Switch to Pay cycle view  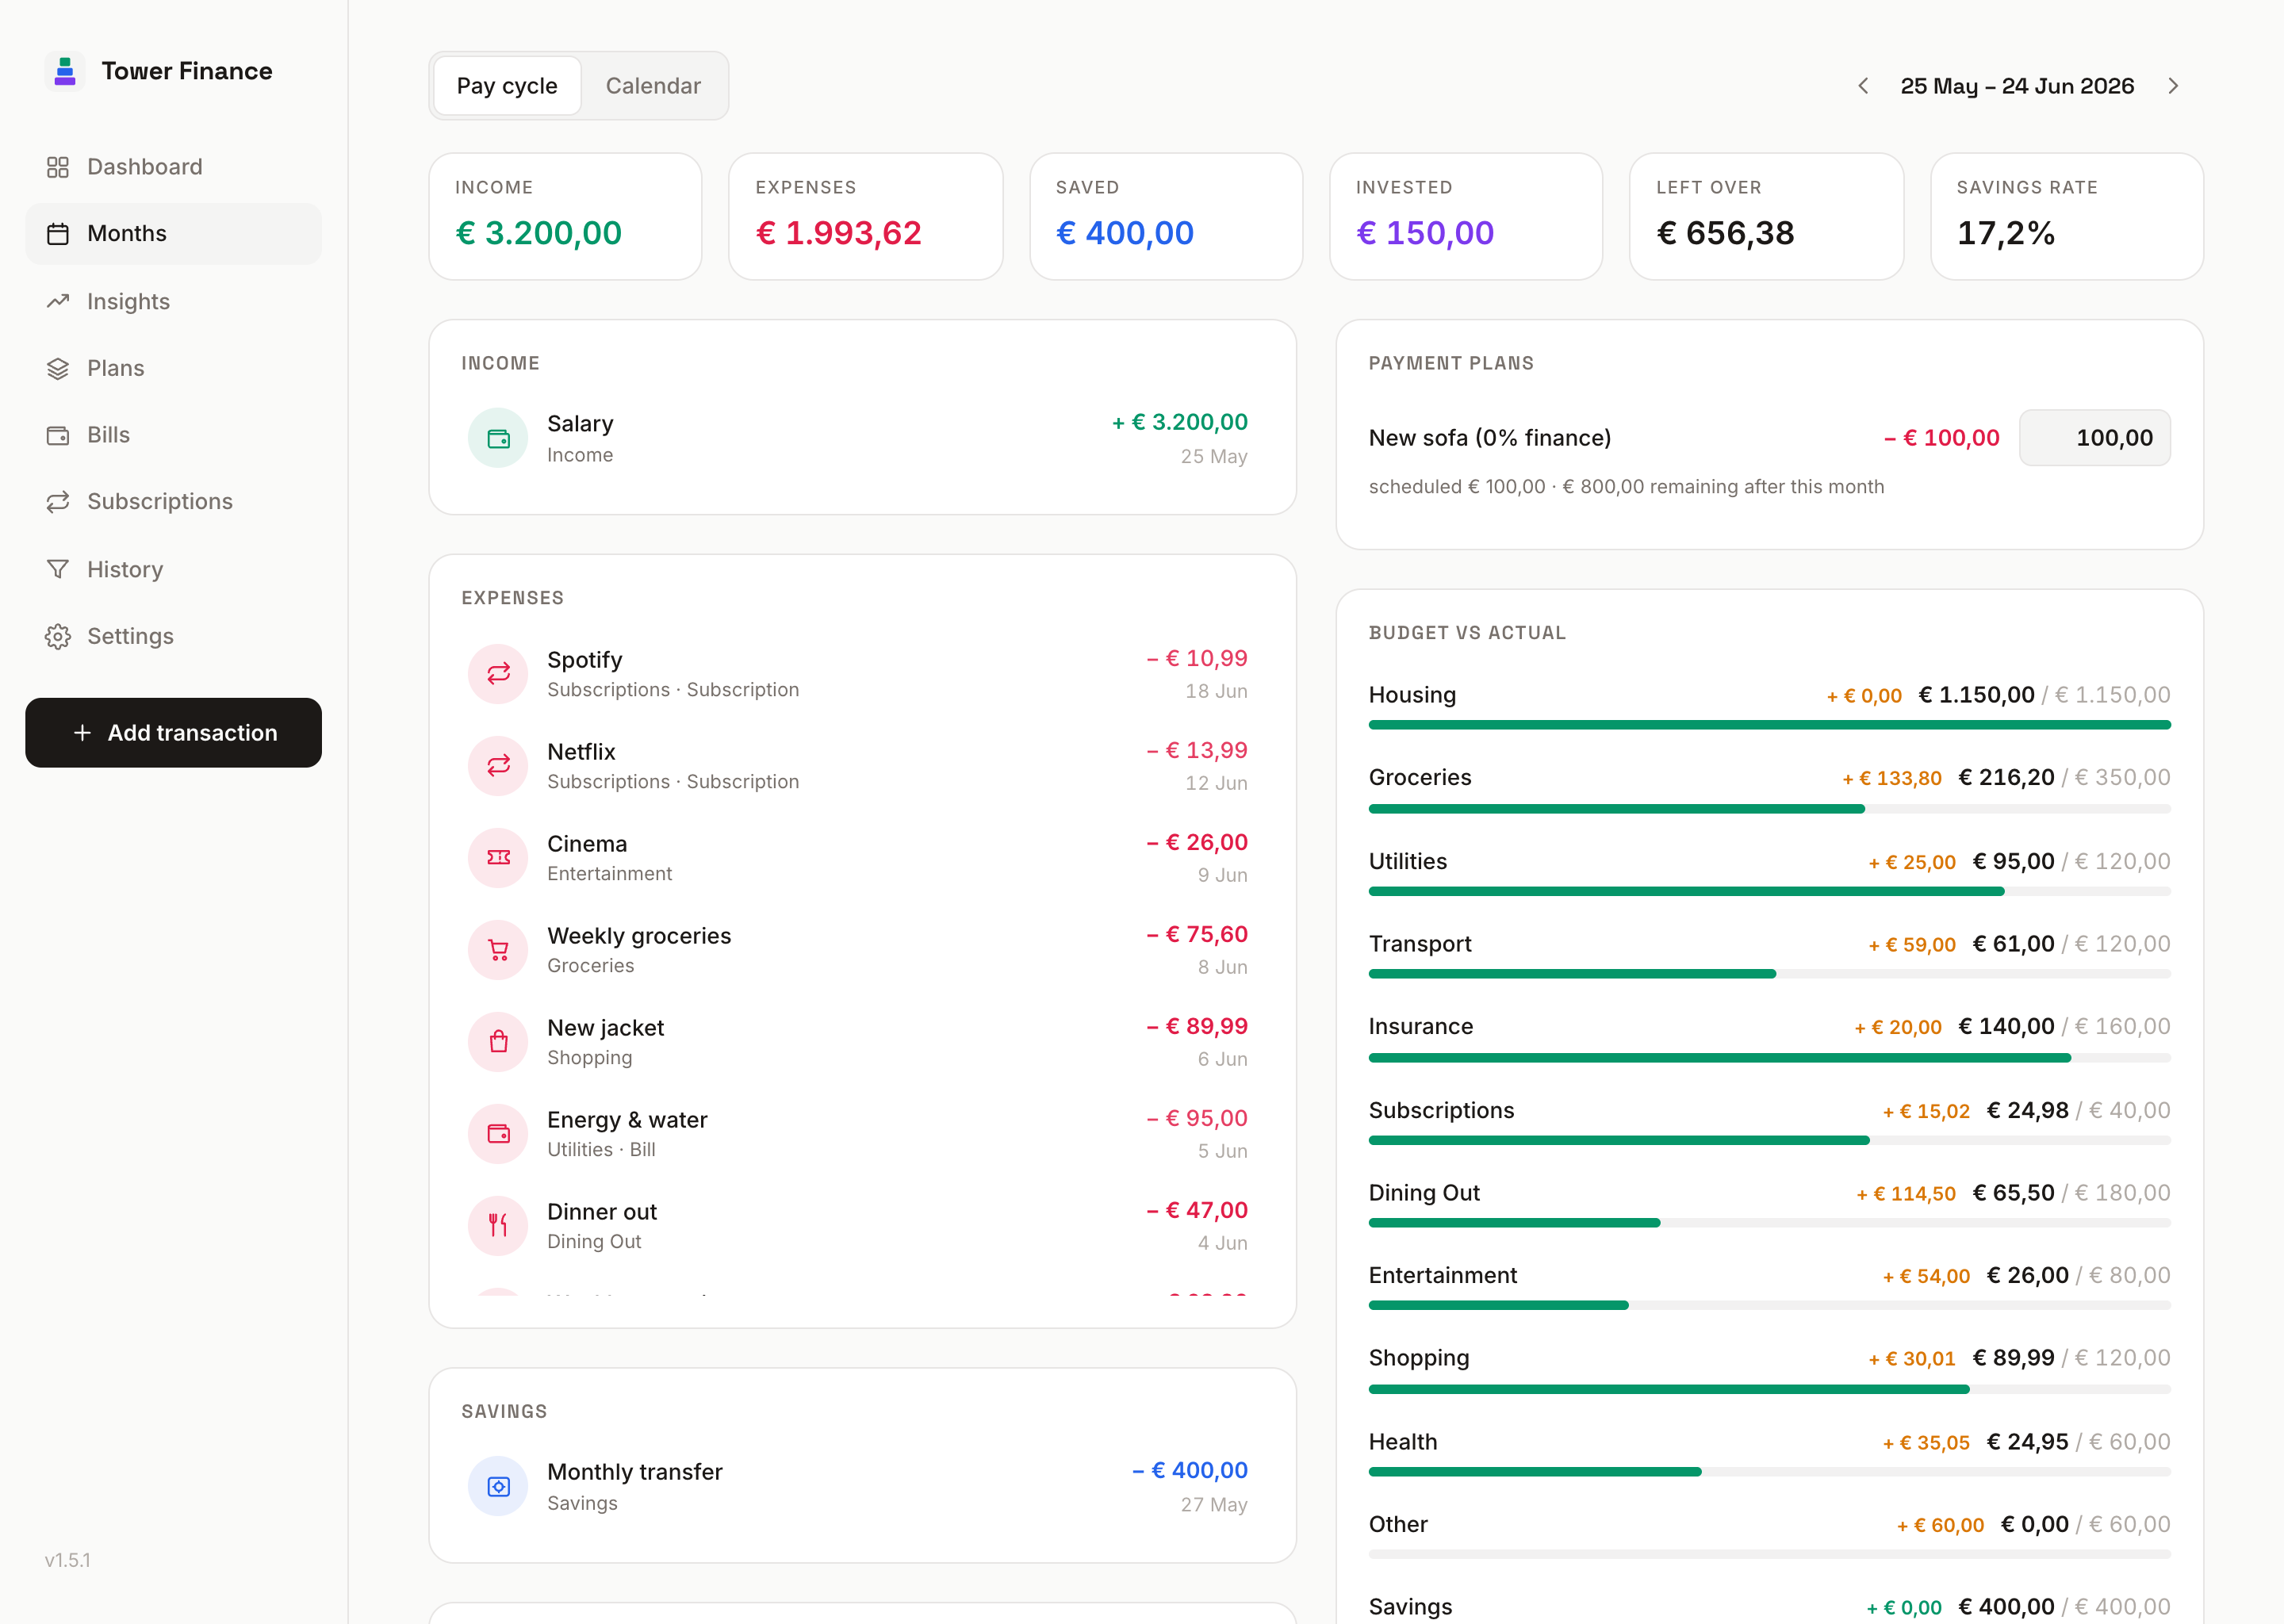(507, 86)
